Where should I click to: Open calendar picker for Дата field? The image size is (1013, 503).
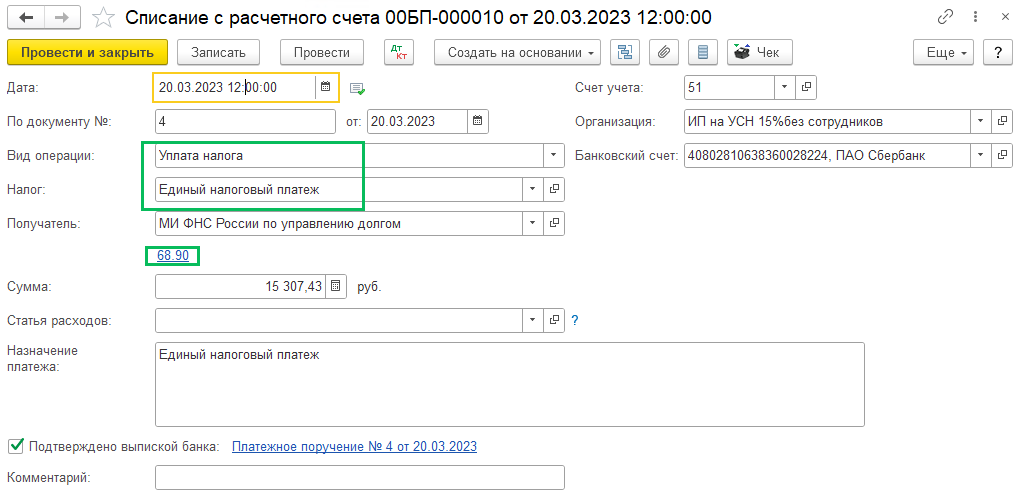click(325, 87)
